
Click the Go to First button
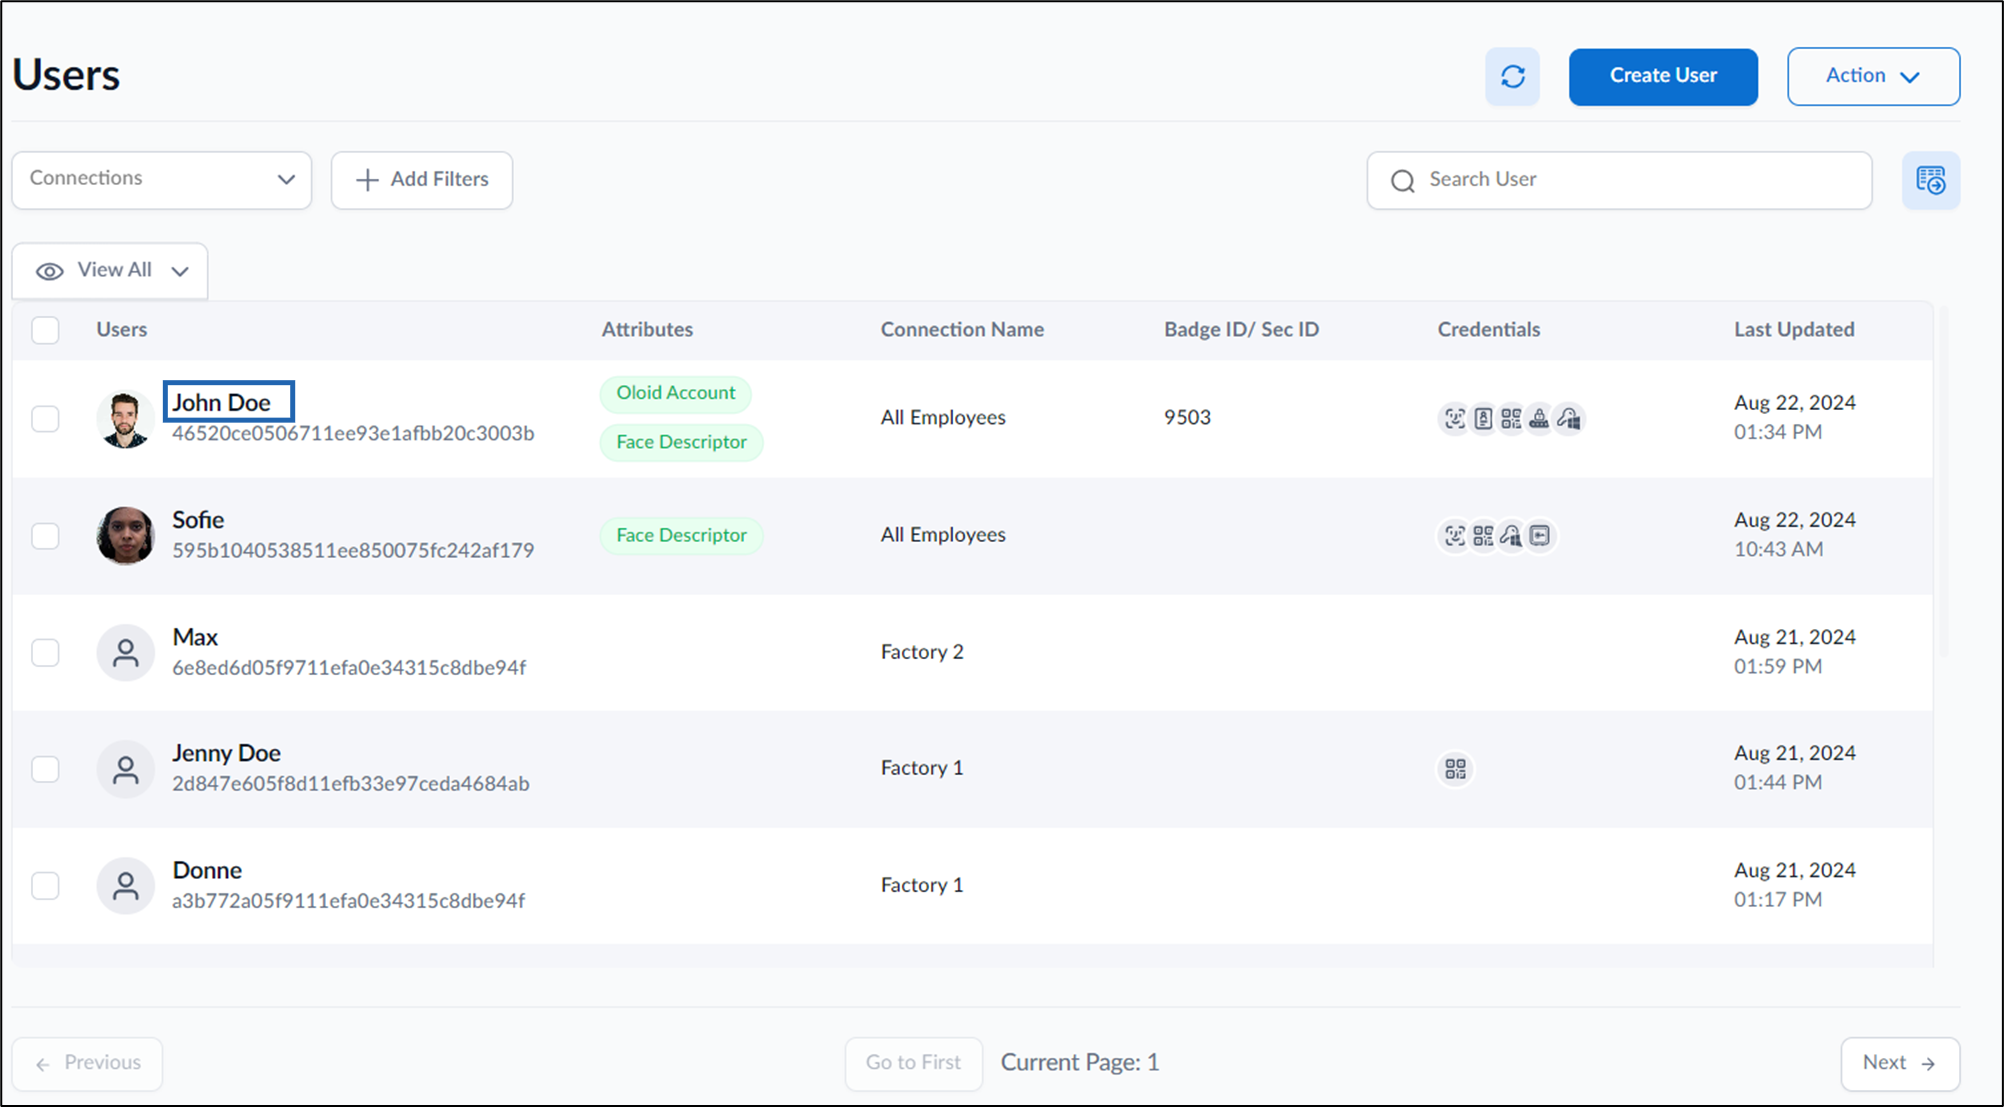point(913,1063)
